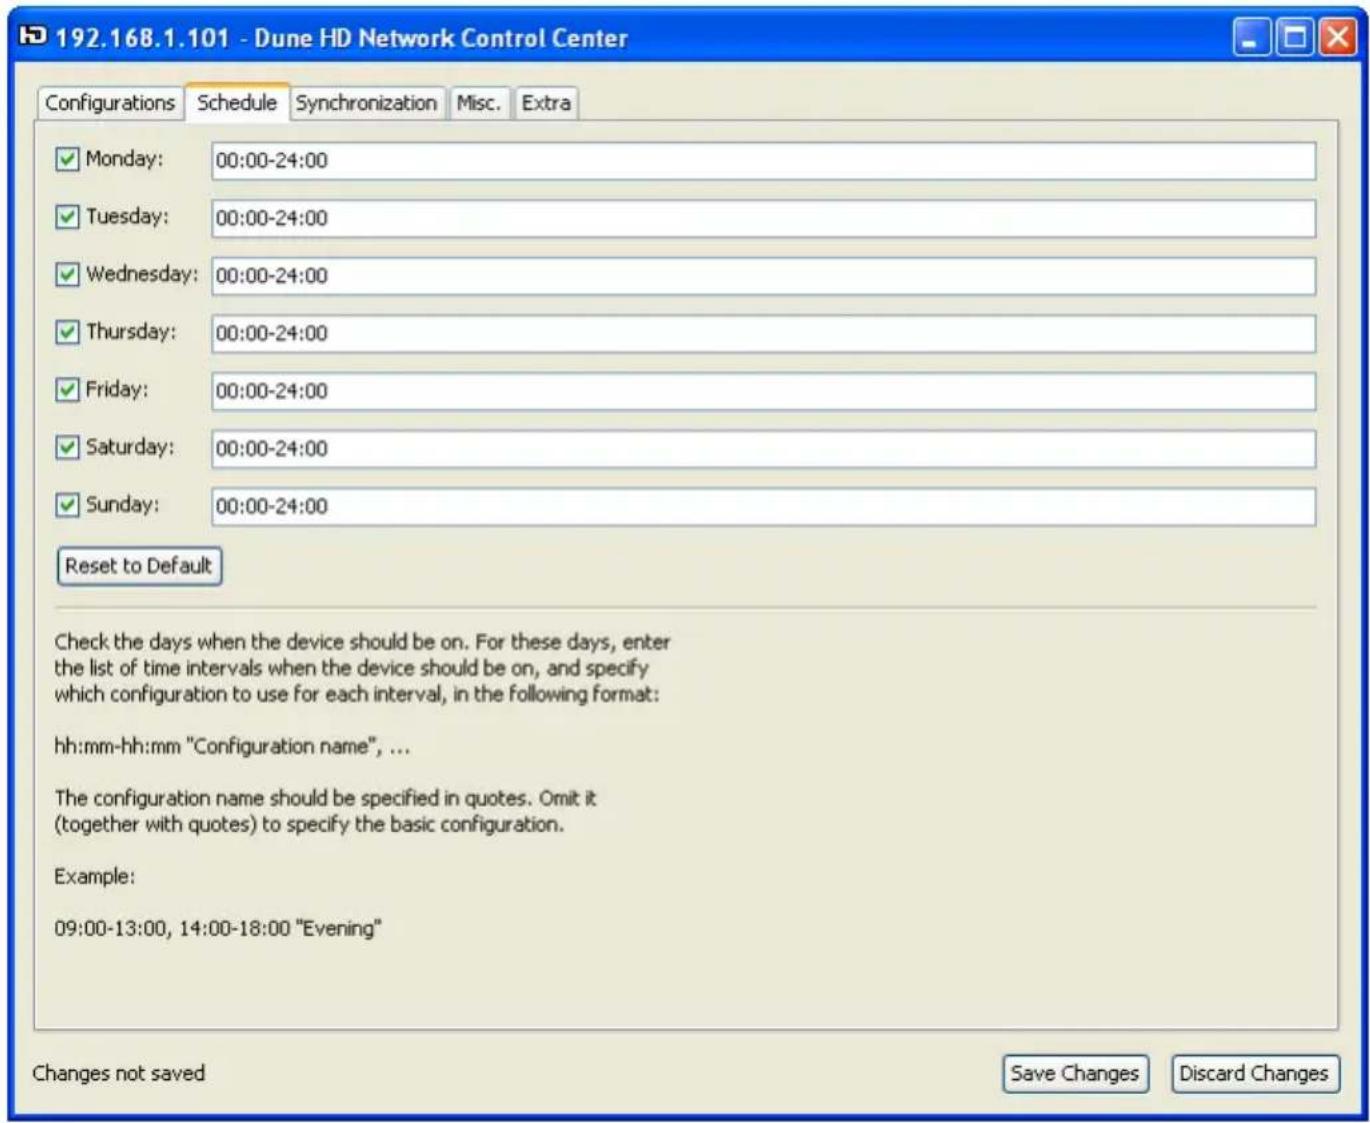Click the Sunday time interval field
The height and width of the screenshot is (1123, 1370).
coord(763,506)
